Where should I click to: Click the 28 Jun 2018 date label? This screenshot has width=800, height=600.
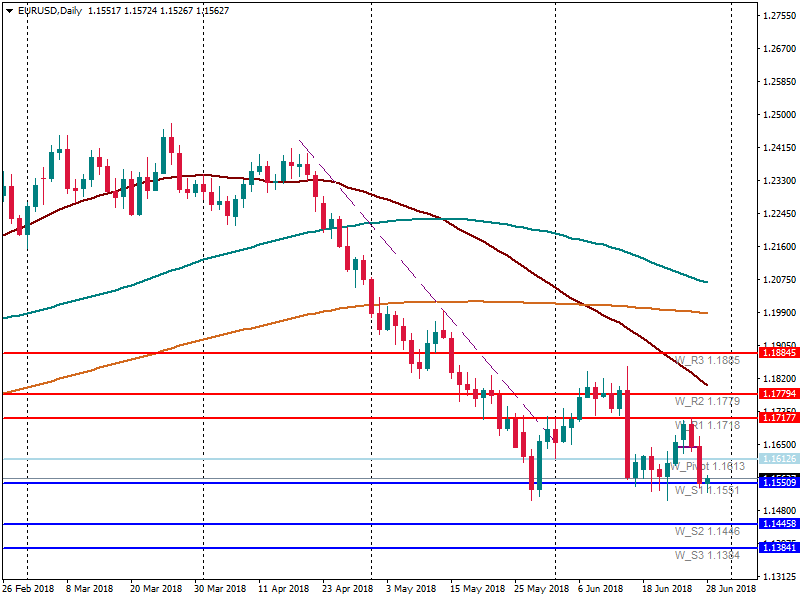click(732, 589)
